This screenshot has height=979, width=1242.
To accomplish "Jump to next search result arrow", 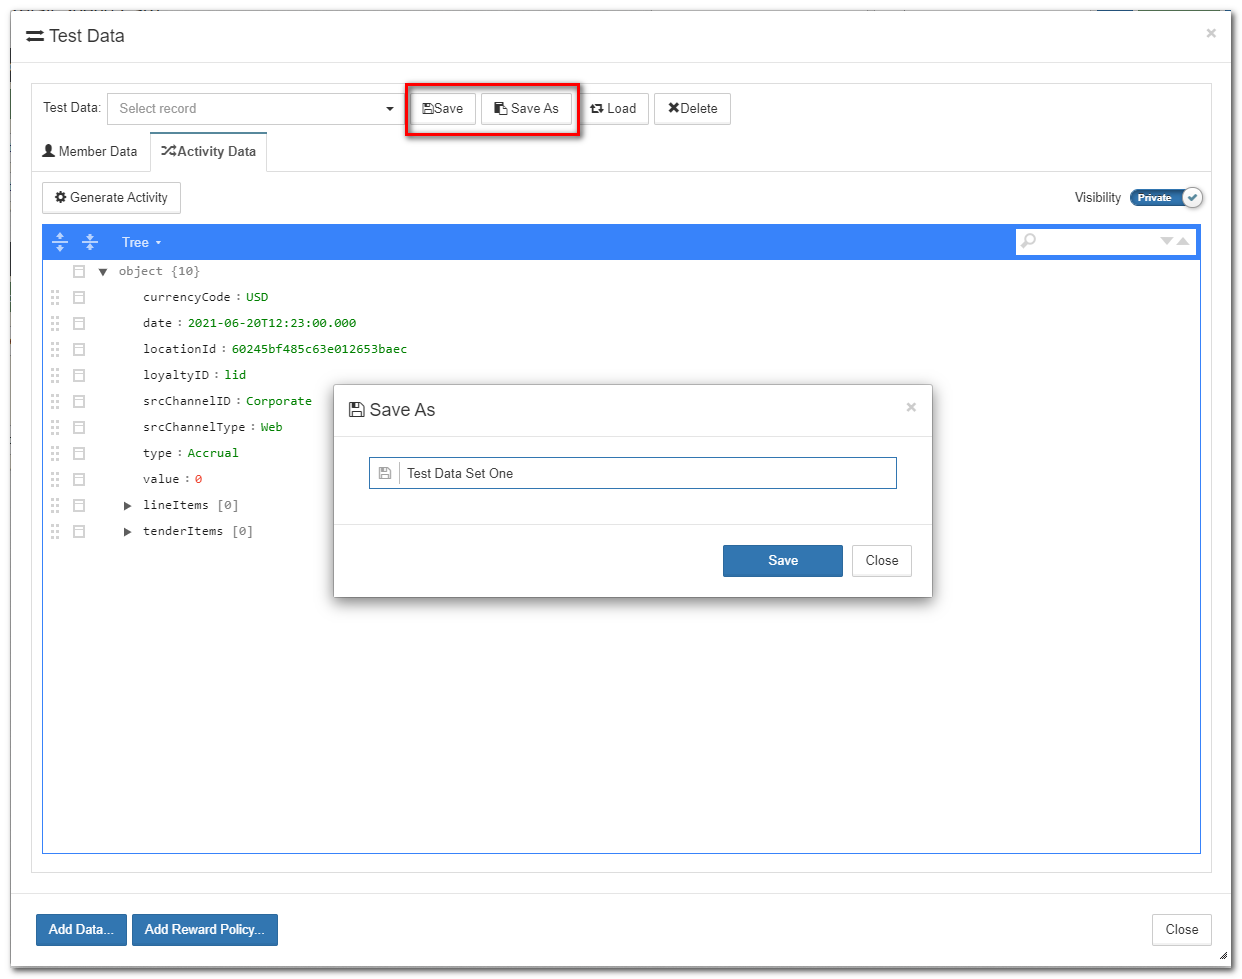I will tap(1166, 241).
